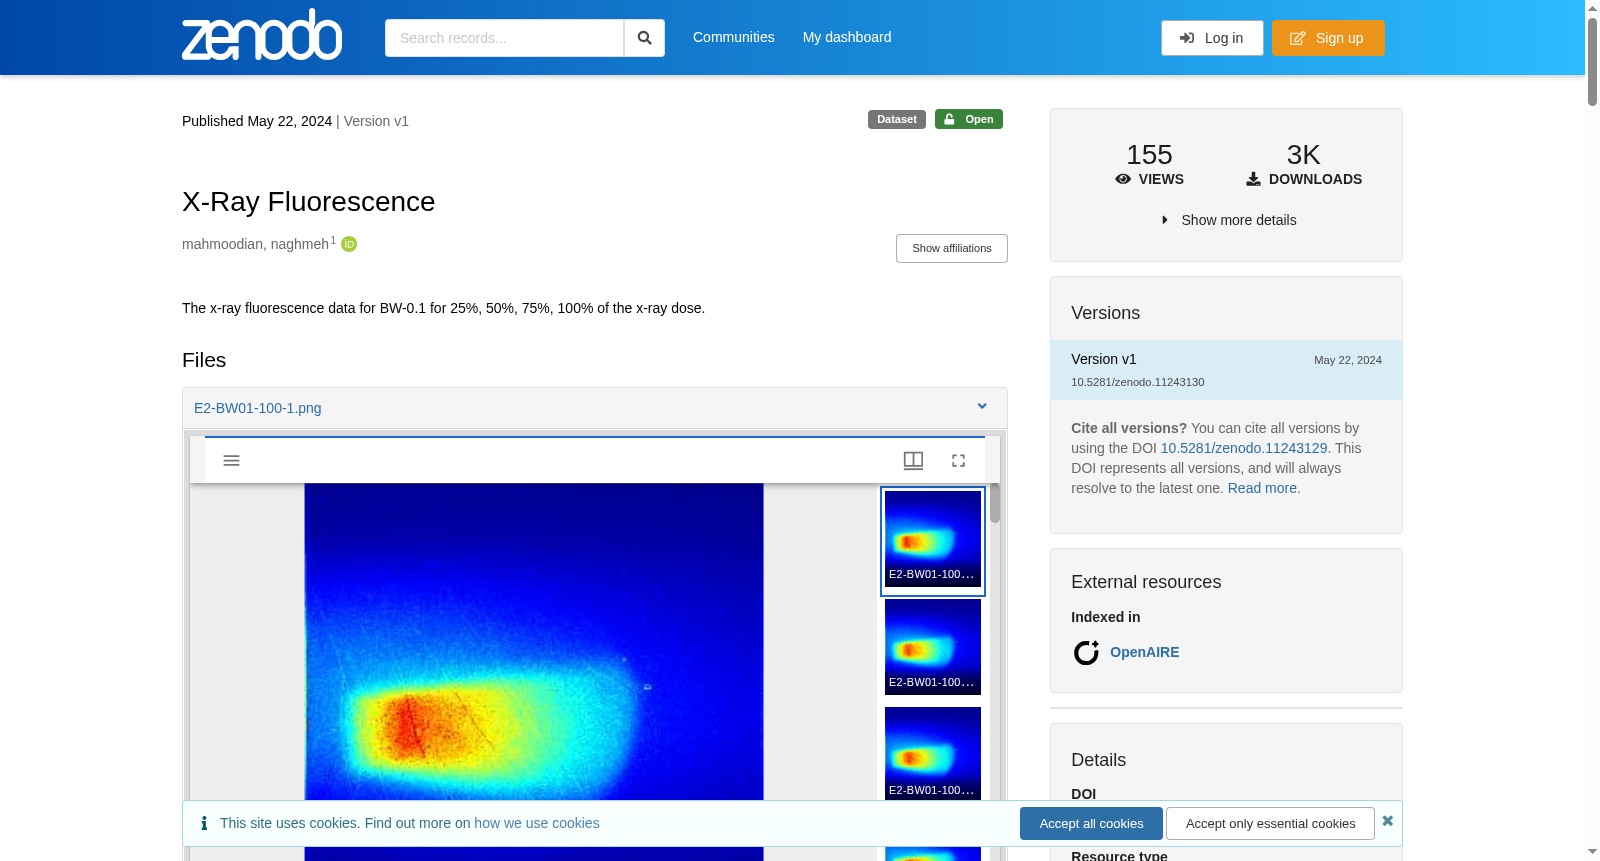The height and width of the screenshot is (861, 1600).
Task: Select the first selected gallery thumbnail
Action: (933, 540)
